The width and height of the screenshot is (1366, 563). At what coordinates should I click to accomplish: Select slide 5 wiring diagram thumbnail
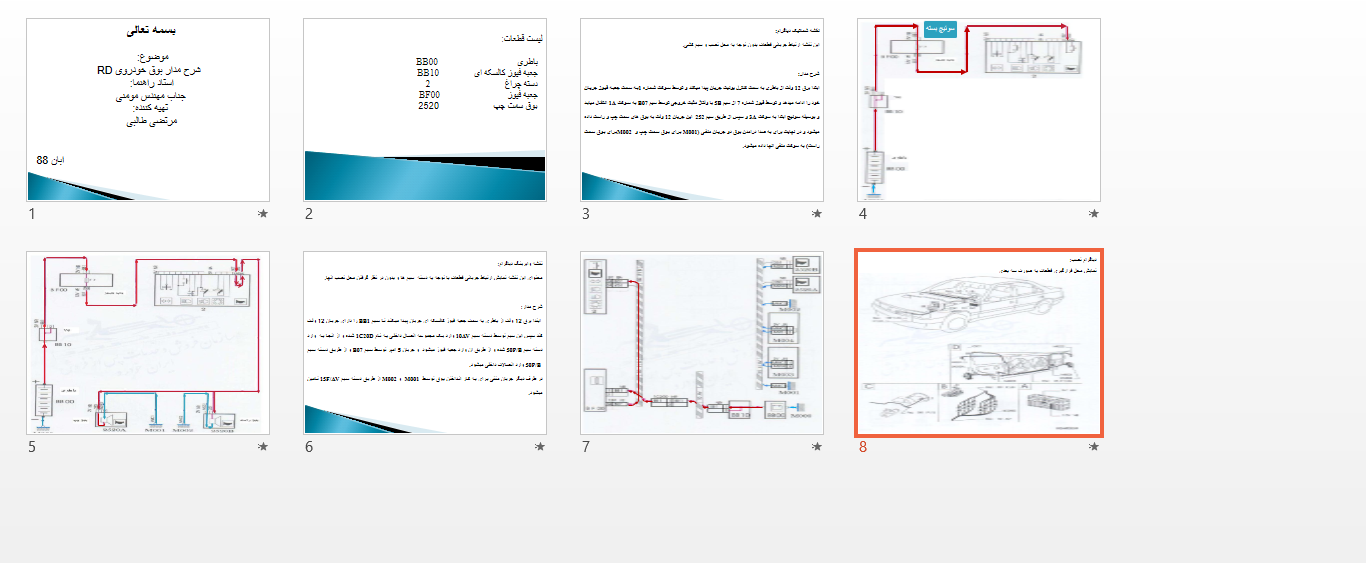[x=148, y=343]
